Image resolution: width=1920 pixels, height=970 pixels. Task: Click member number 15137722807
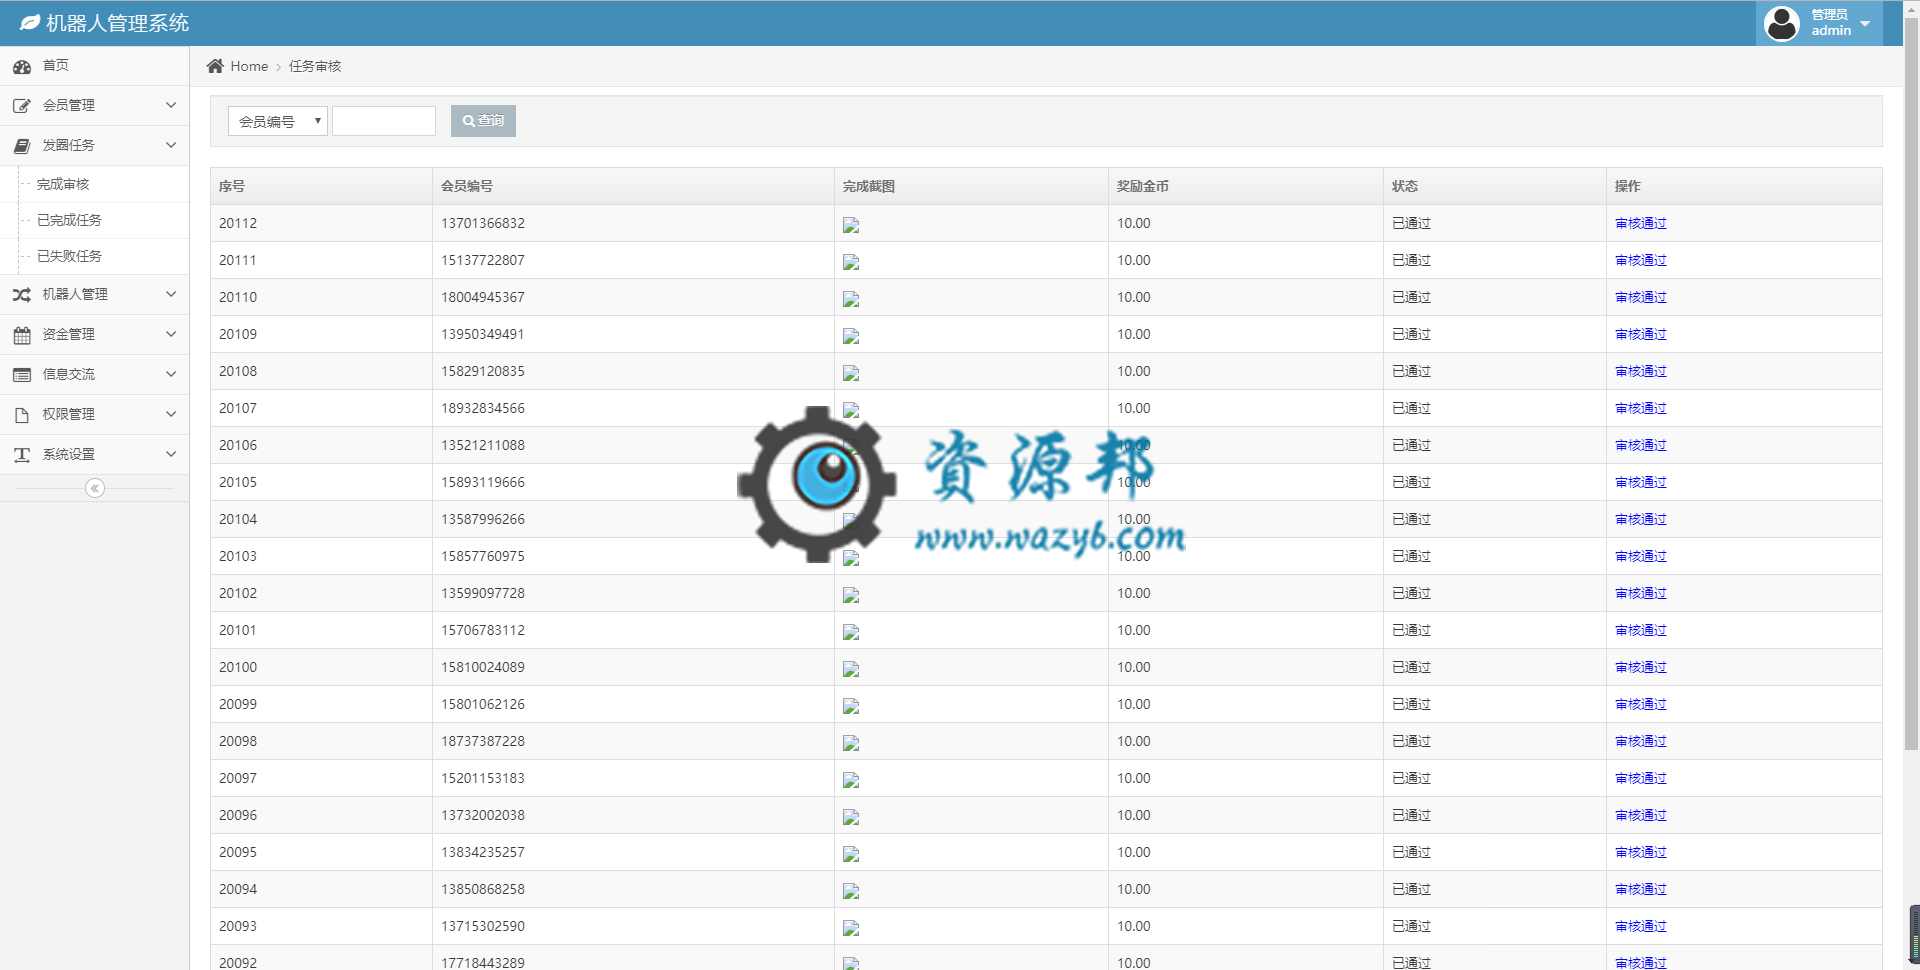click(x=483, y=260)
